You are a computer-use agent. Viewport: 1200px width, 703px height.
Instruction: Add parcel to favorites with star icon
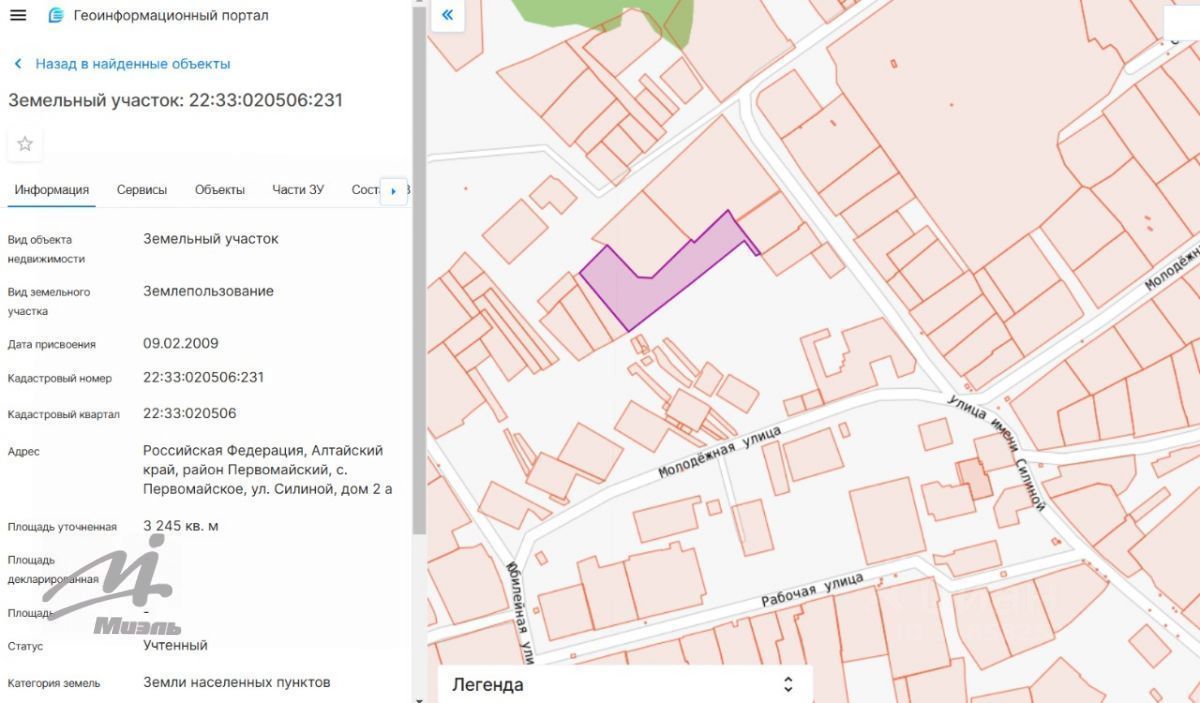pos(25,144)
